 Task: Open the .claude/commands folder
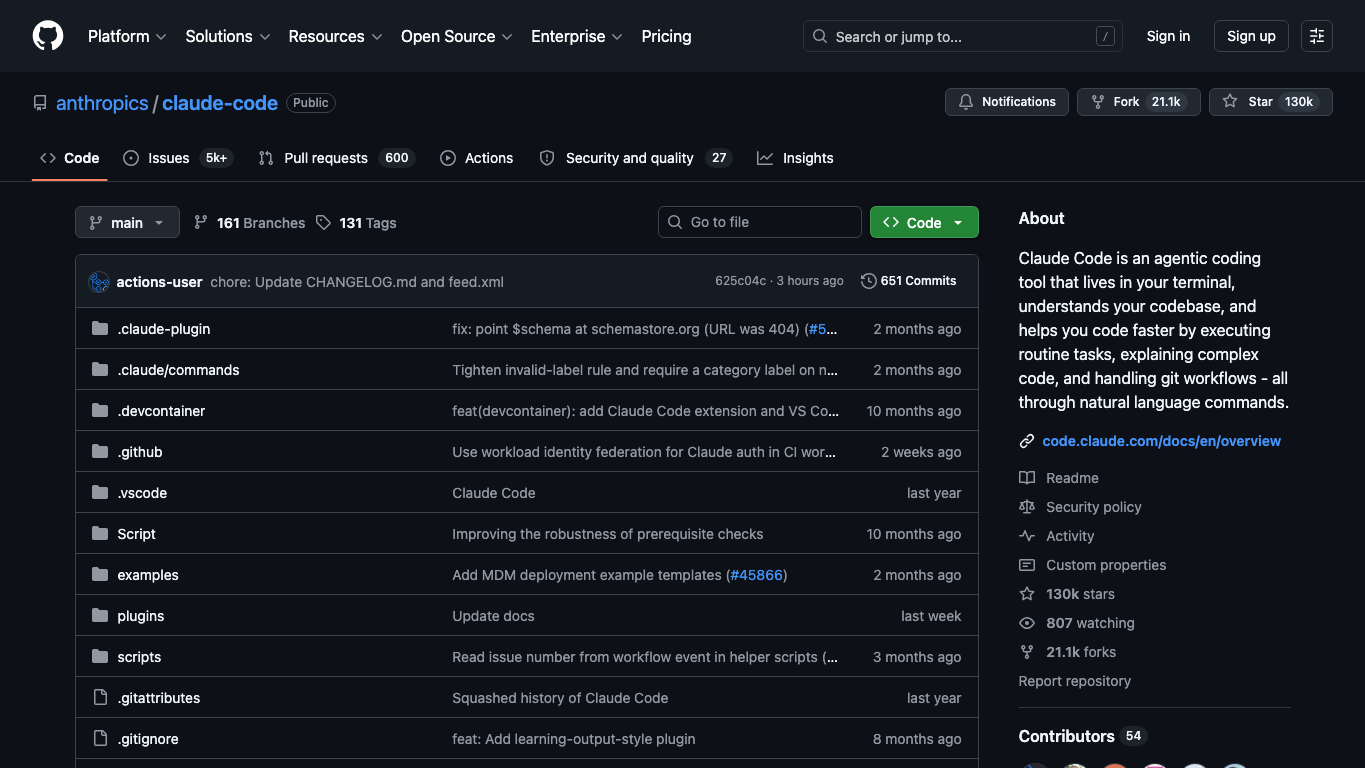[178, 370]
